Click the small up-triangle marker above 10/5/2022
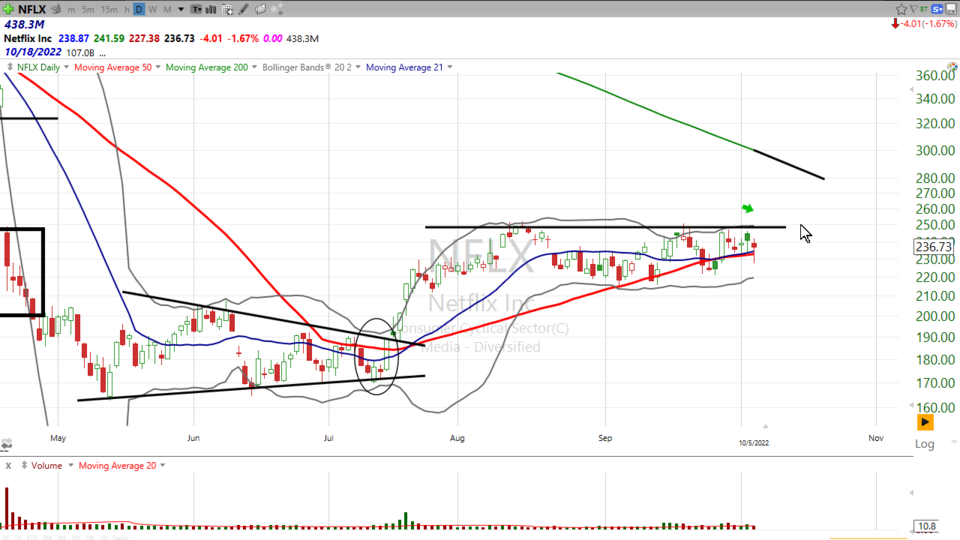The width and height of the screenshot is (960, 540). [x=765, y=426]
